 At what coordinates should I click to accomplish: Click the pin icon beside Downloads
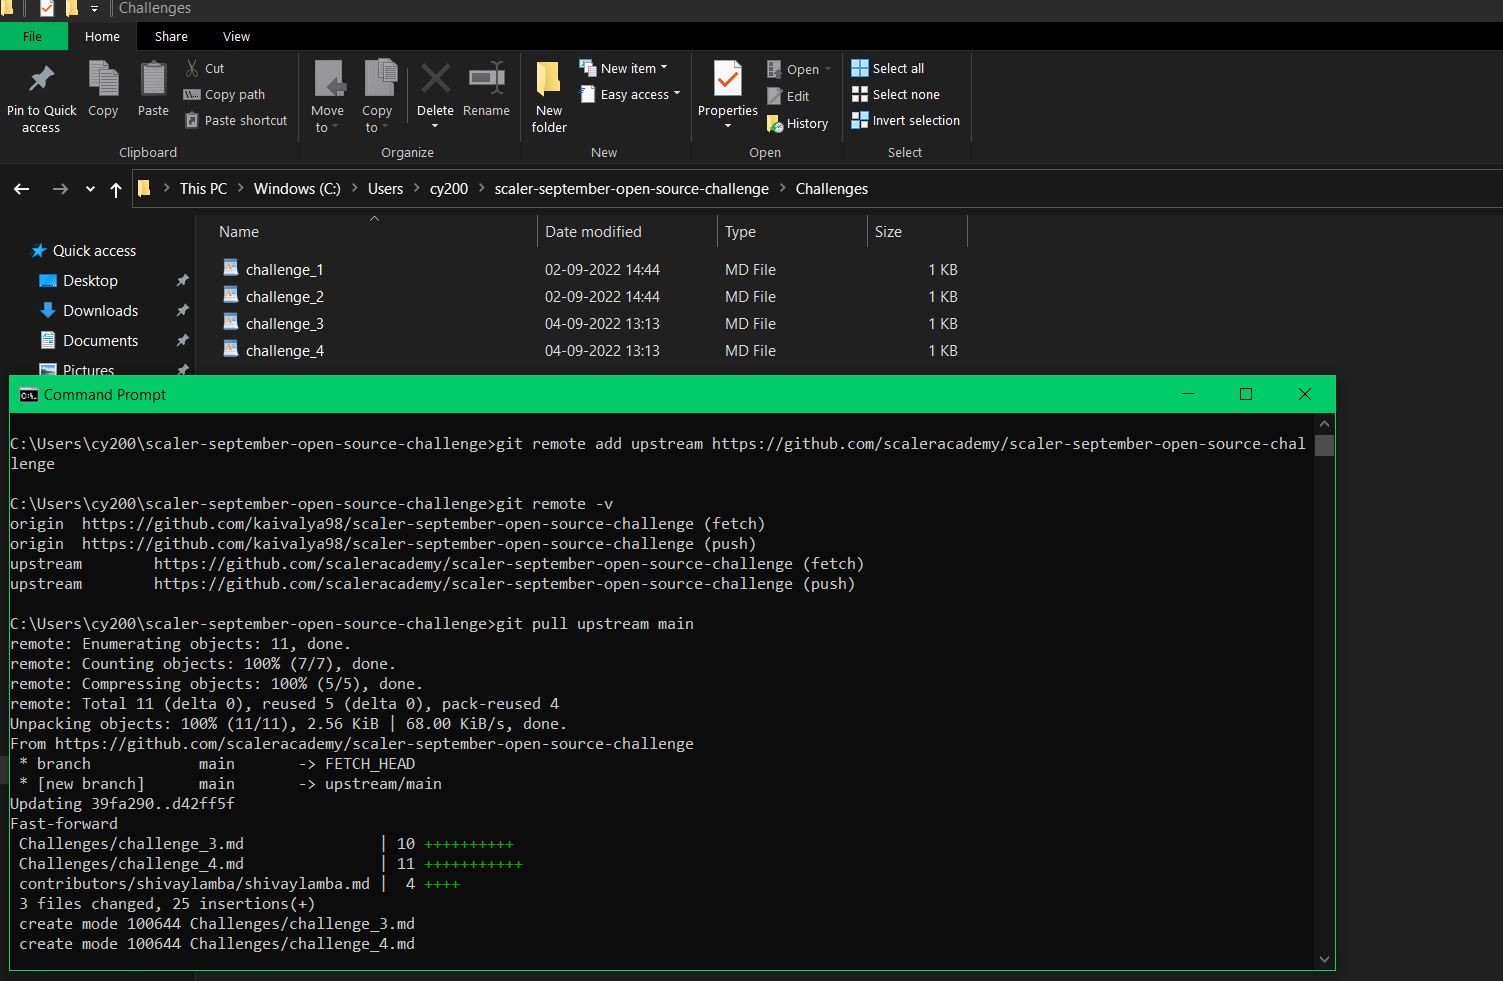(x=182, y=311)
